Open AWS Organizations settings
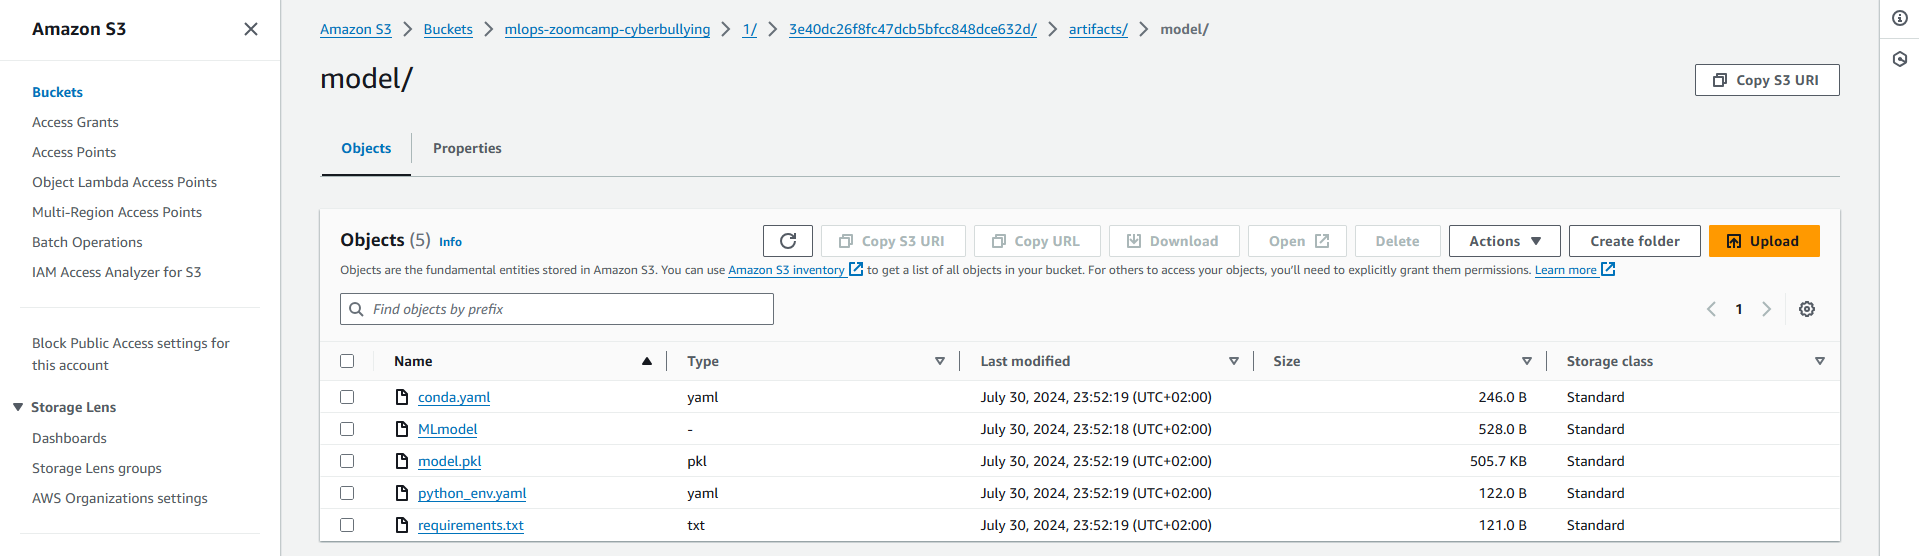Image resolution: width=1919 pixels, height=556 pixels. point(120,498)
